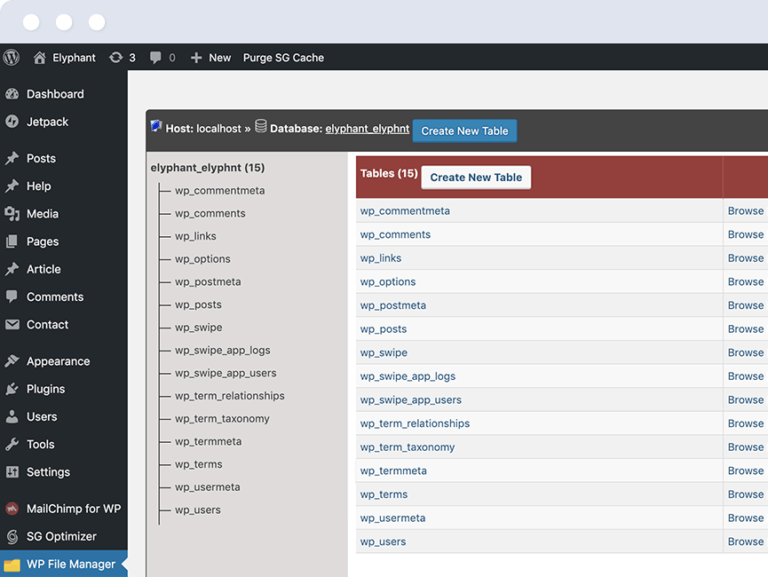Click the host server icon before Host: localhost
Screen dimensions: 768x577
[156, 126]
